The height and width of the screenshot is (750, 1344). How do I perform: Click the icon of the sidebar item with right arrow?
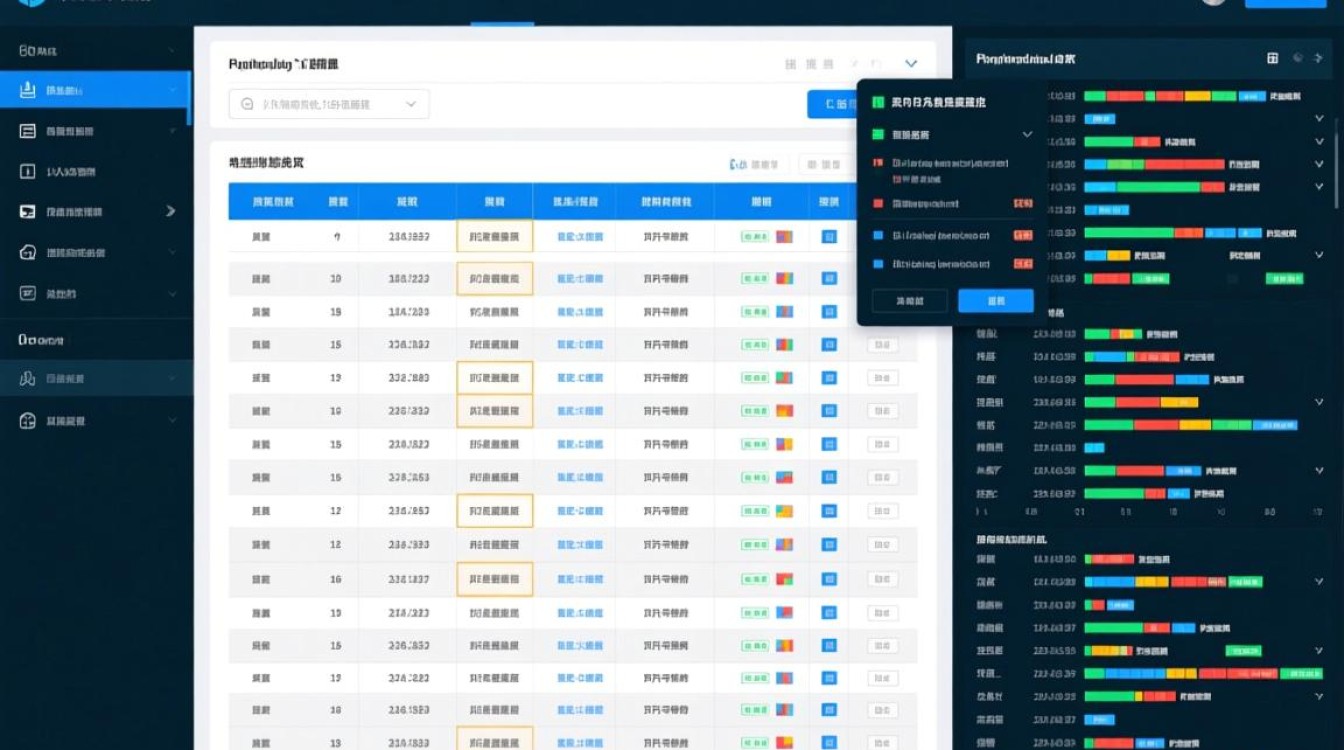coord(28,212)
